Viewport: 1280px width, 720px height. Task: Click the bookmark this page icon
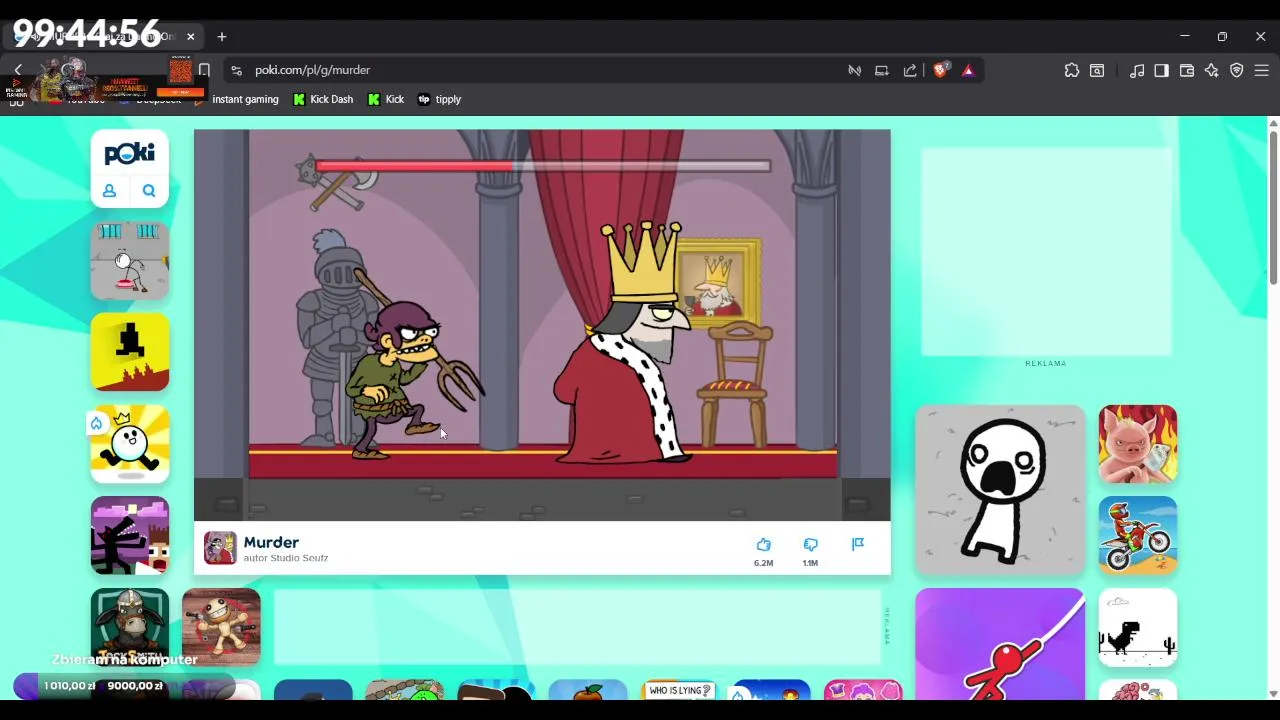(x=204, y=70)
